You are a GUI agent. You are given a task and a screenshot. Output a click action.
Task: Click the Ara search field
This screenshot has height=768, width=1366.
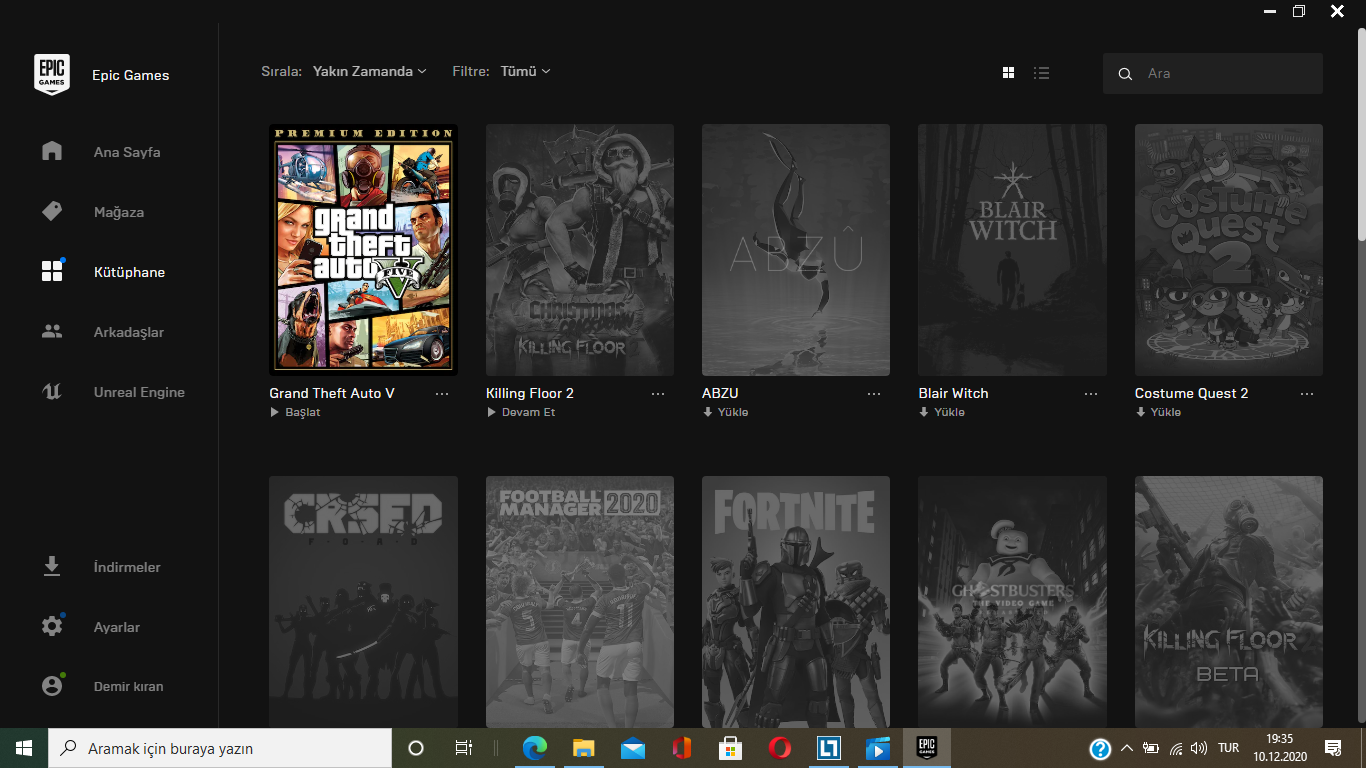pyautogui.click(x=1213, y=73)
